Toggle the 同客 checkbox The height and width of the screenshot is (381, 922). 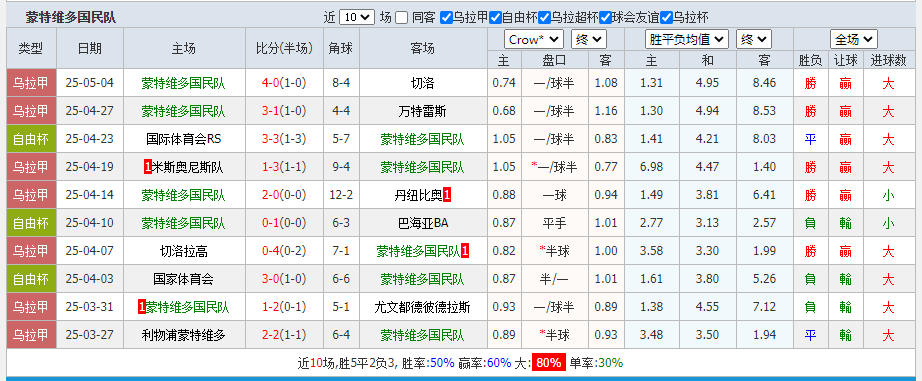click(401, 18)
